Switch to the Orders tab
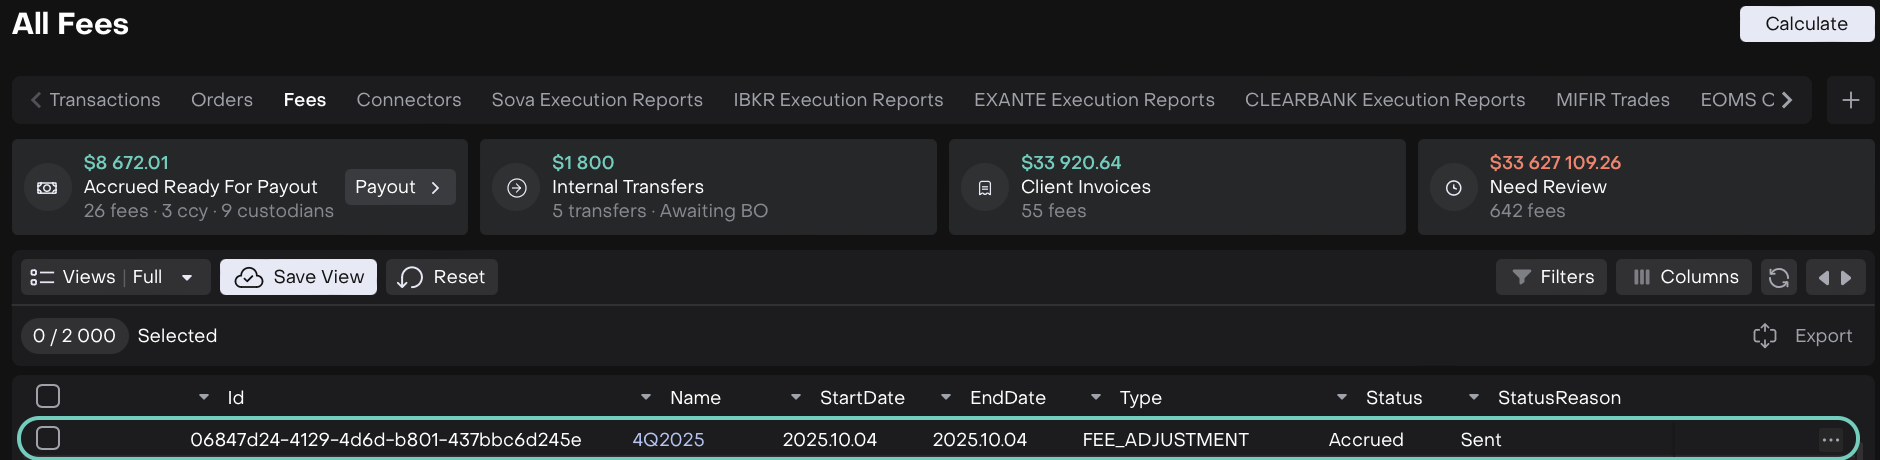 (x=222, y=100)
